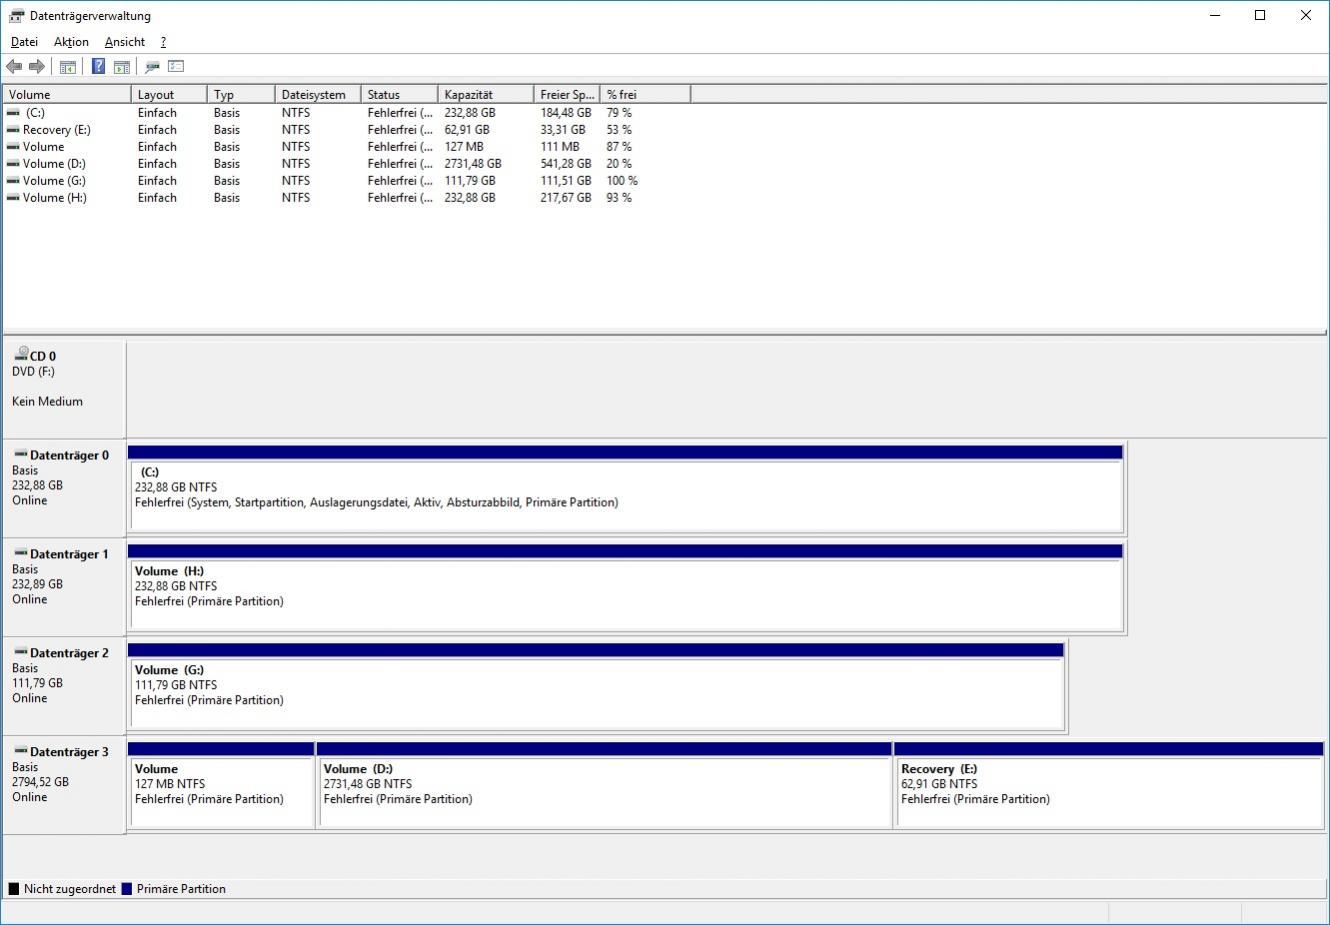
Task: Click the drive icon of volume (C:) row
Action: coord(13,113)
